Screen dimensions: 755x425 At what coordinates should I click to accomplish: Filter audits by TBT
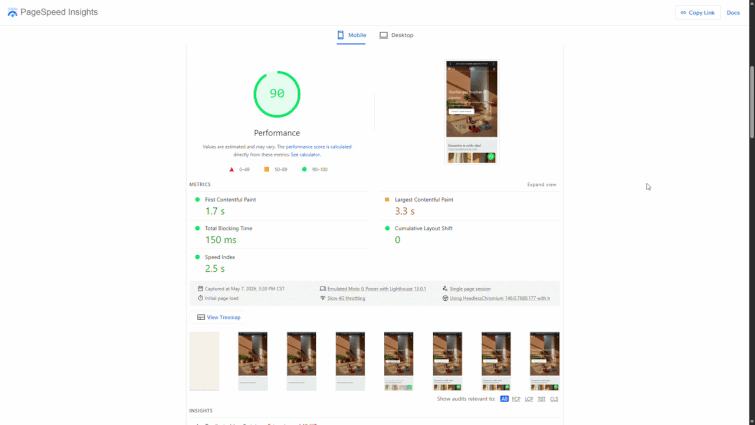coord(541,399)
